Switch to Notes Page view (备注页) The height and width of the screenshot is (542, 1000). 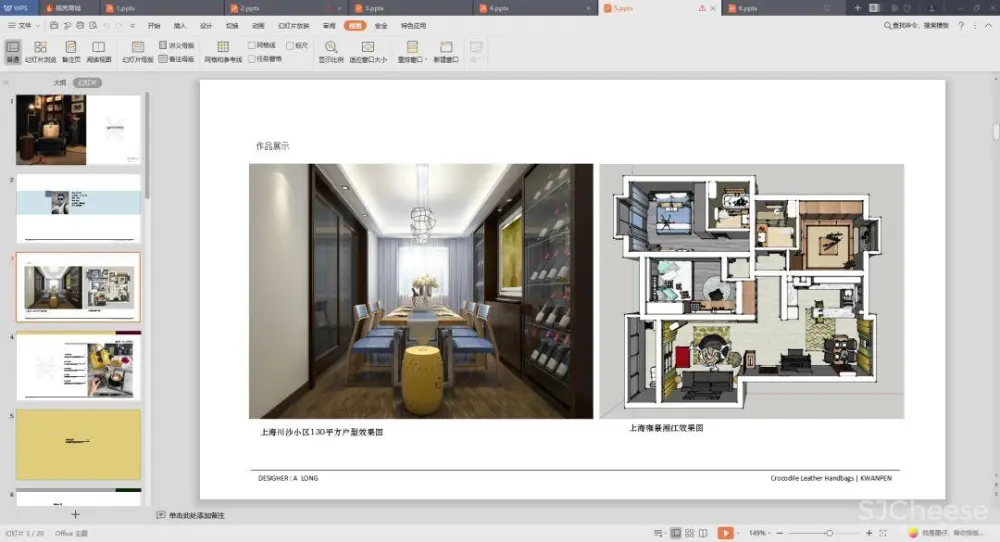[71, 52]
